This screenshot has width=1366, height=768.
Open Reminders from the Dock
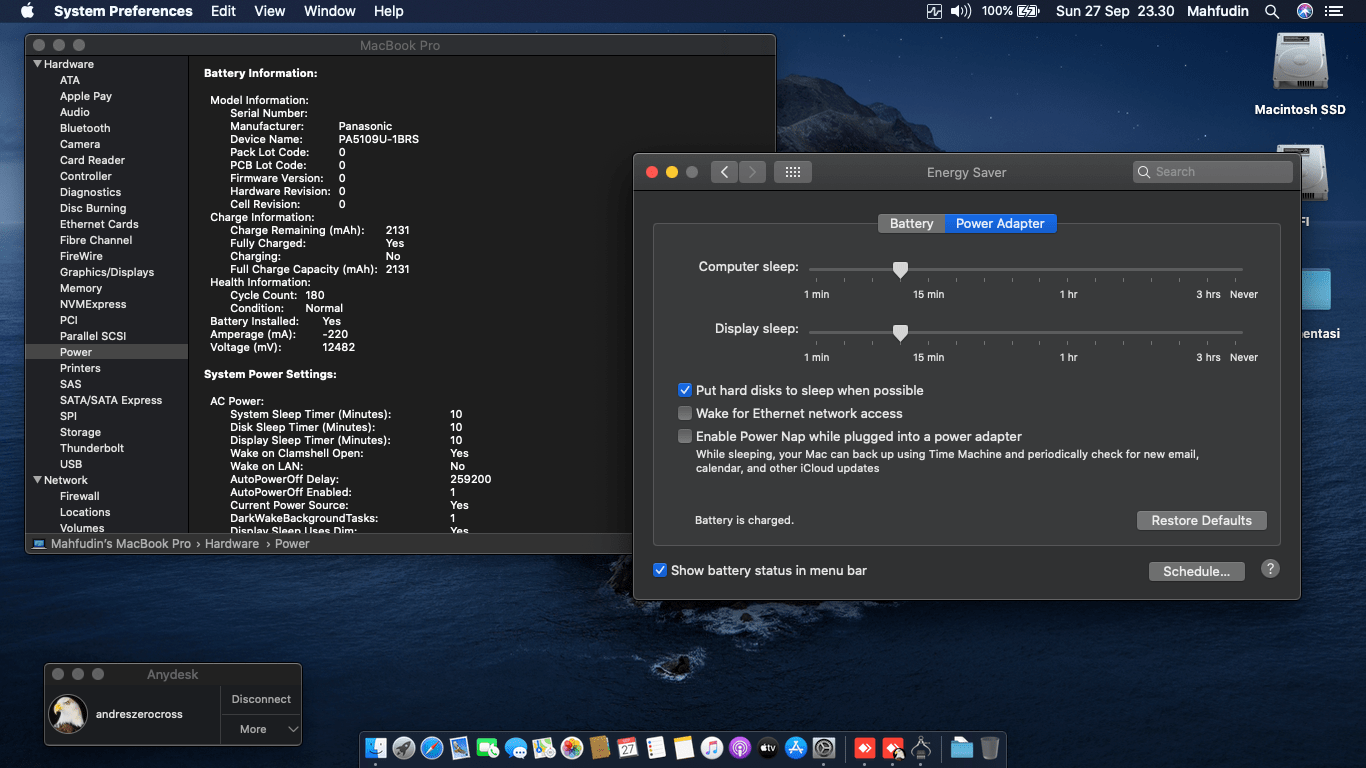click(x=656, y=748)
